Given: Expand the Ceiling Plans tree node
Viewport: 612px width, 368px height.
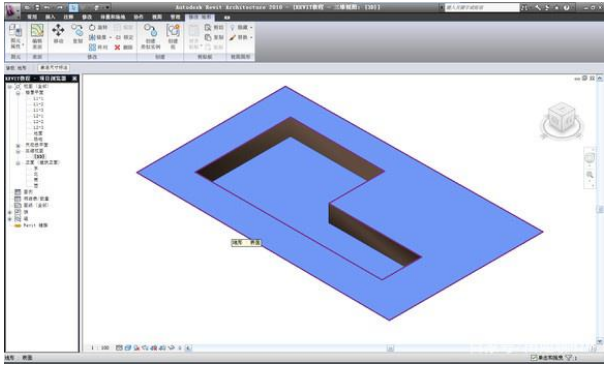Looking at the screenshot, I should point(18,145).
